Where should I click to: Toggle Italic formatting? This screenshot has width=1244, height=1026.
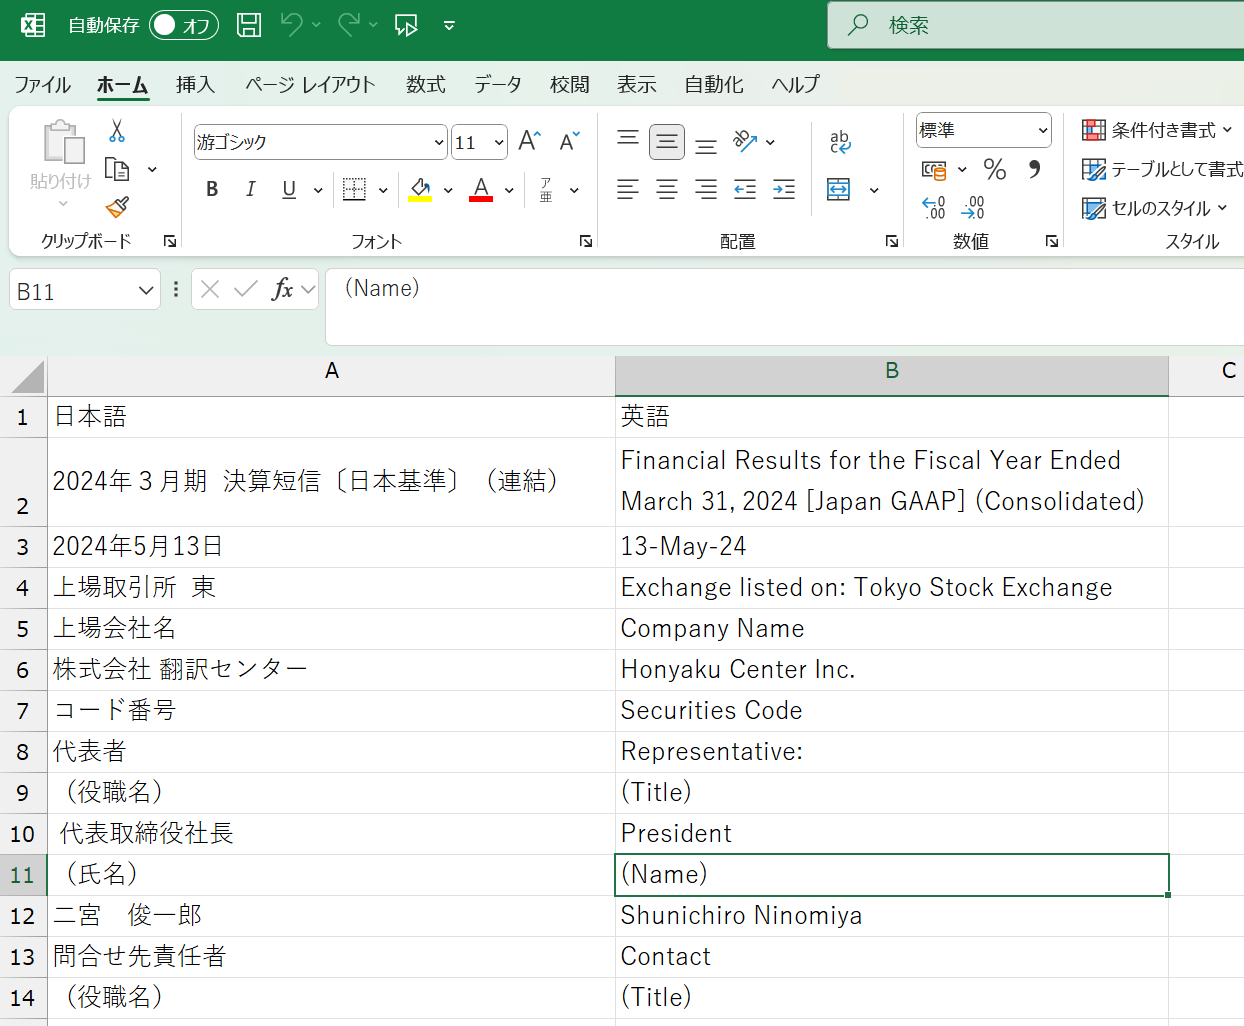click(x=250, y=189)
